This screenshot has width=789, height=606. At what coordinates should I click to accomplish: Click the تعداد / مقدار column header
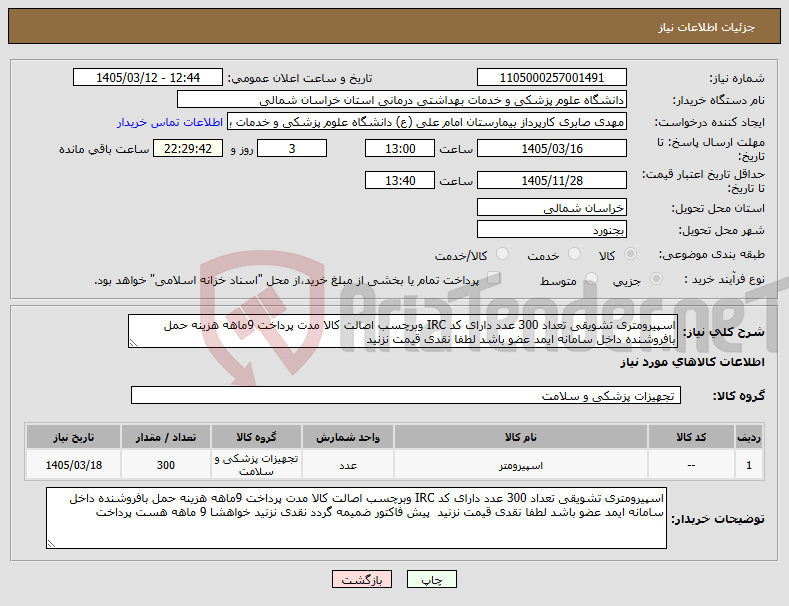tap(166, 437)
